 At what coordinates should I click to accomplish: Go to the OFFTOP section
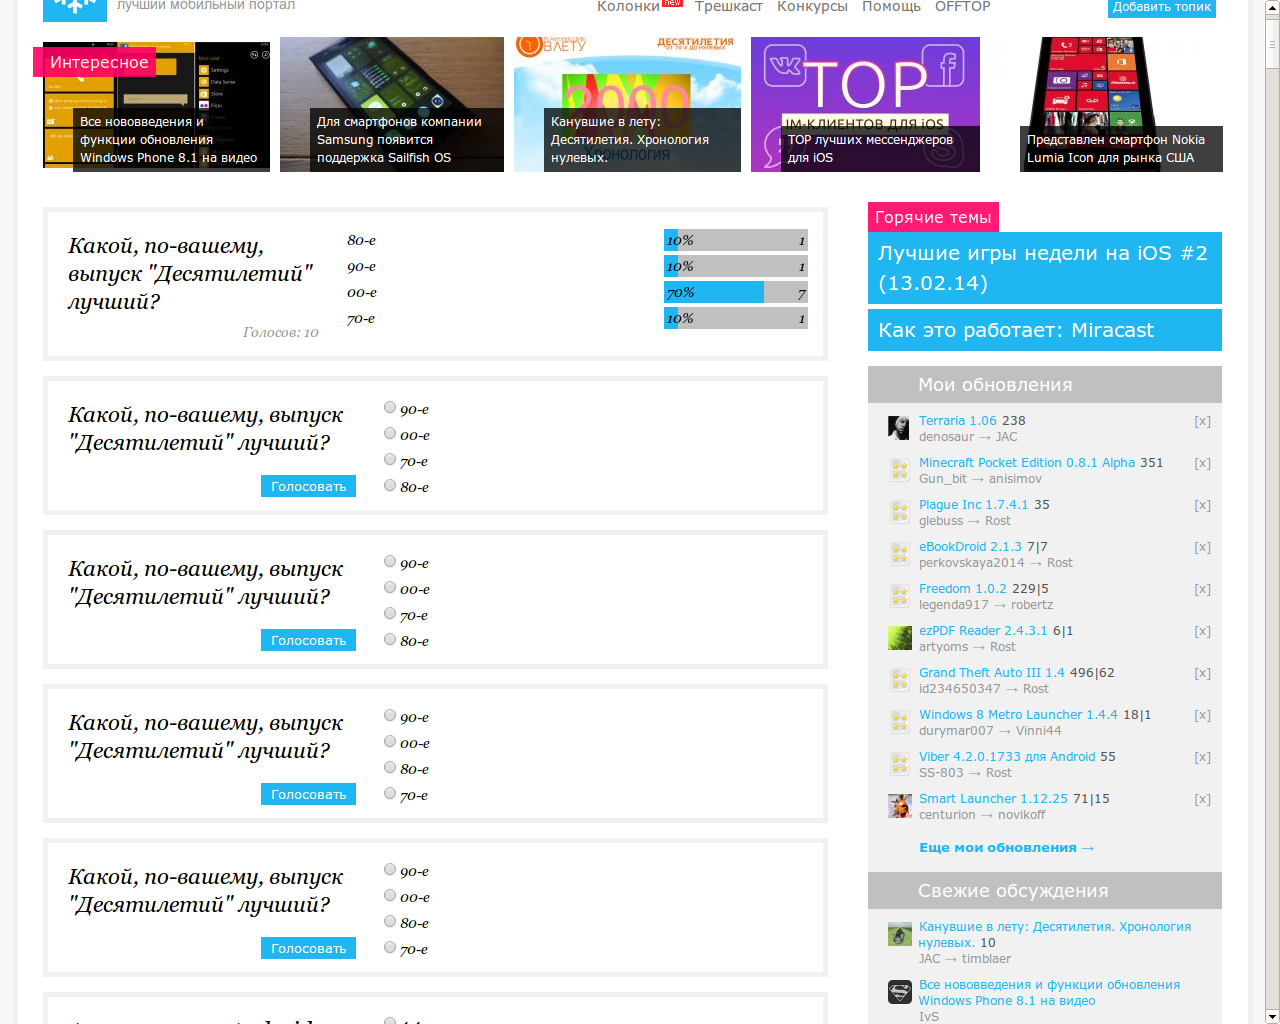point(963,7)
